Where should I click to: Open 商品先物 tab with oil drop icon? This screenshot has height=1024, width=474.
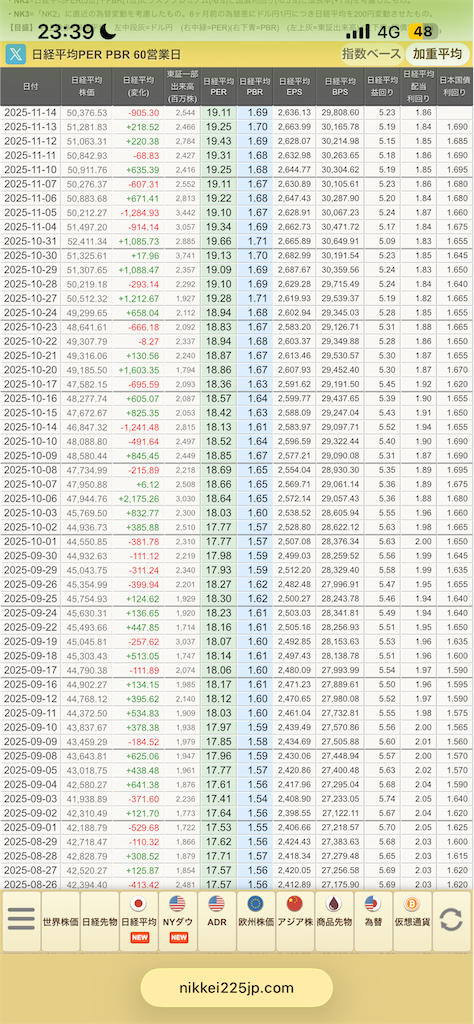pyautogui.click(x=334, y=921)
